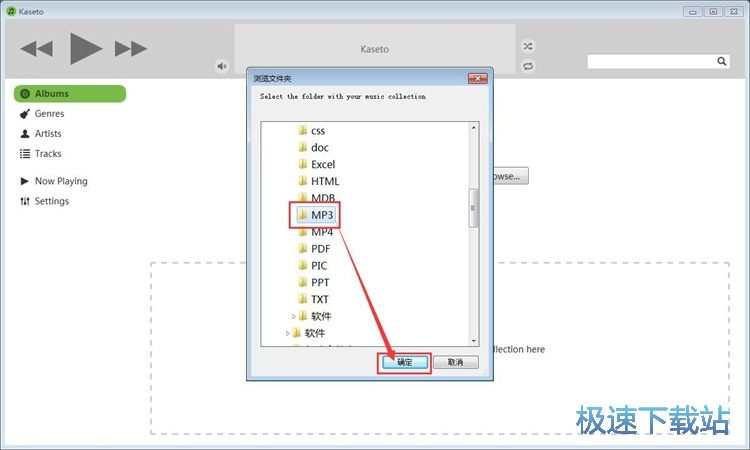
Task: Start playback with the Play button
Action: click(x=86, y=48)
